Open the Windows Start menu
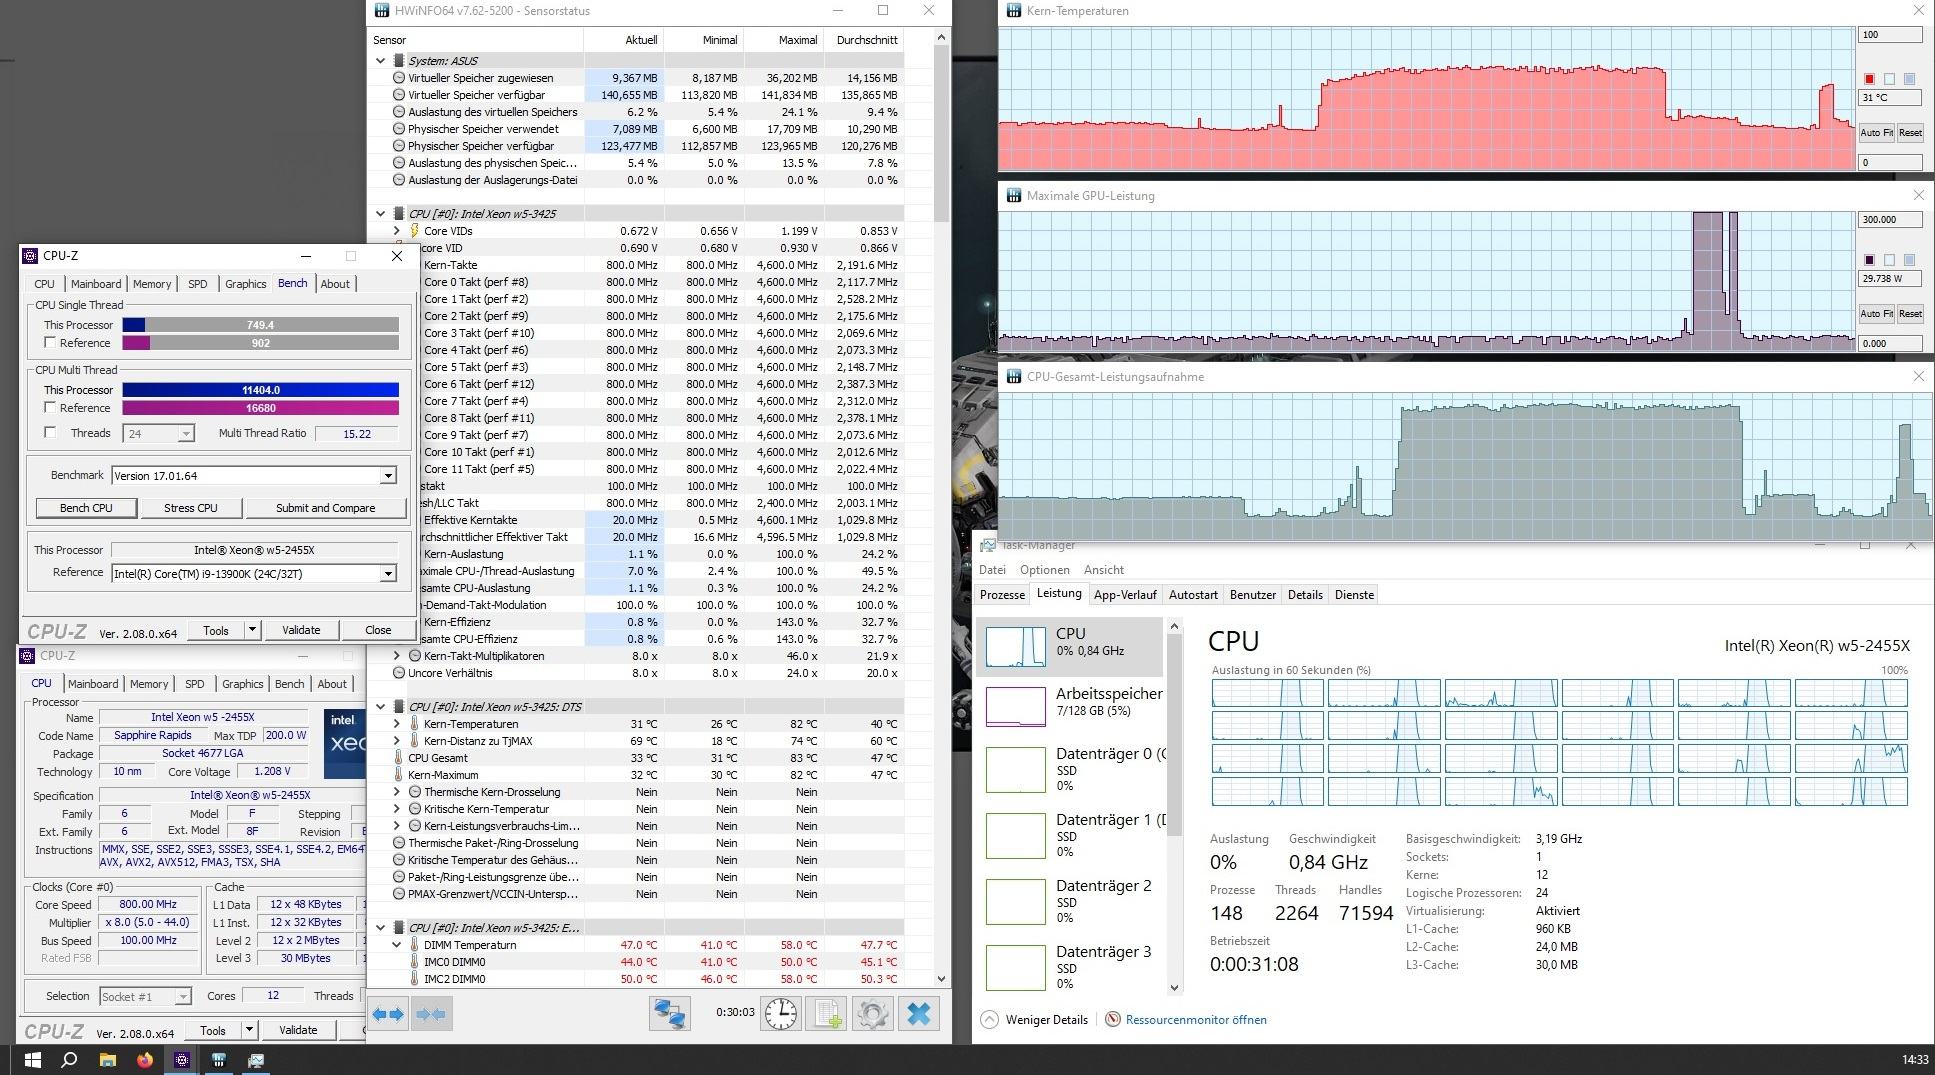Viewport: 1935px width, 1075px height. pyautogui.click(x=31, y=1059)
